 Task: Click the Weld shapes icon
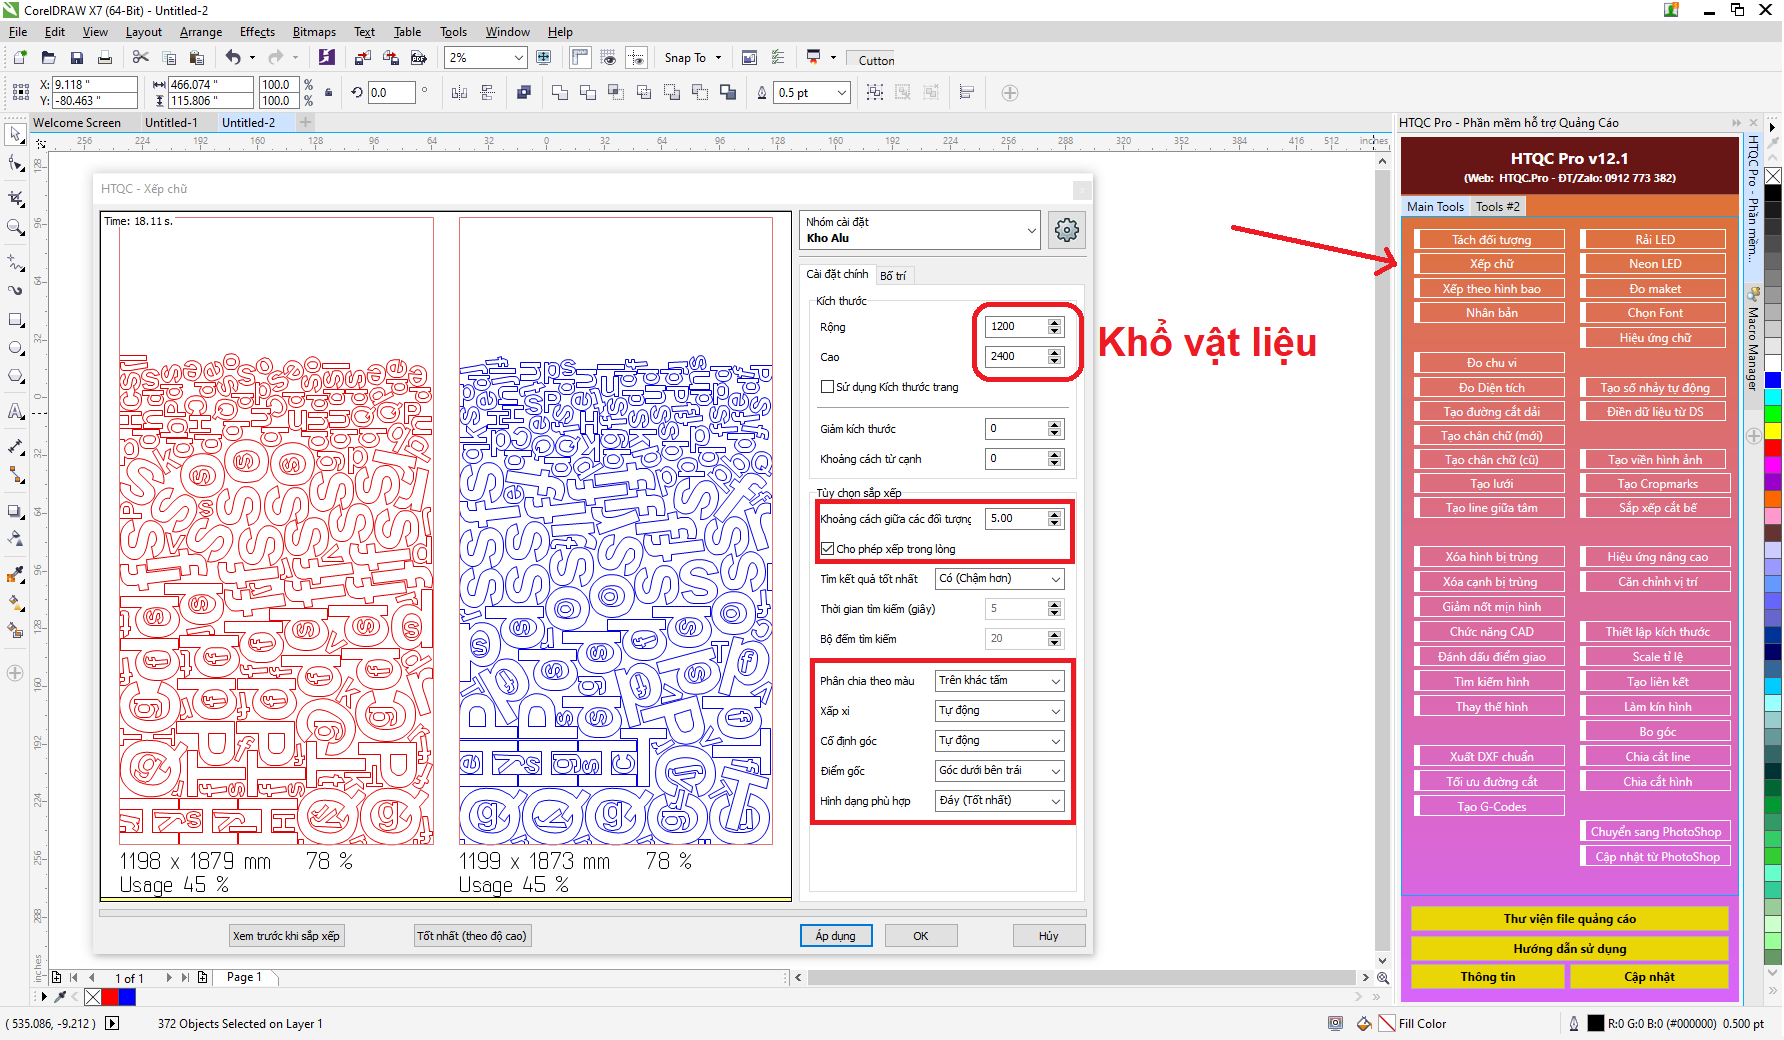pyautogui.click(x=560, y=93)
